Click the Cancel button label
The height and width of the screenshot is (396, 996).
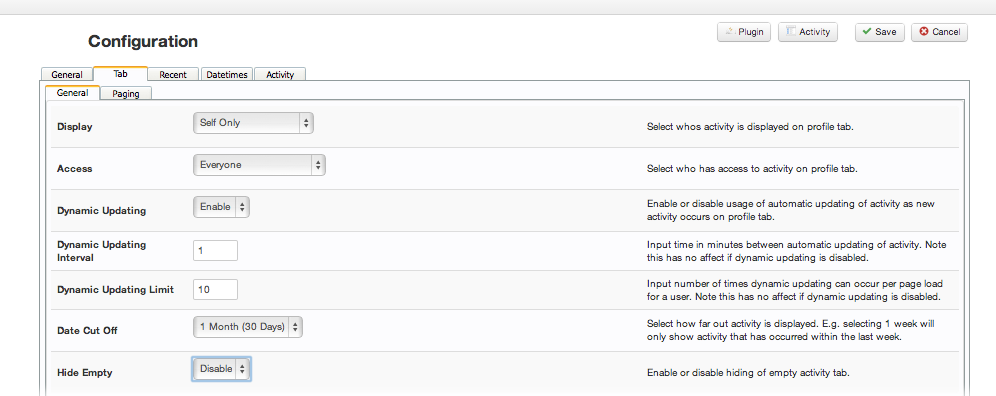click(946, 32)
